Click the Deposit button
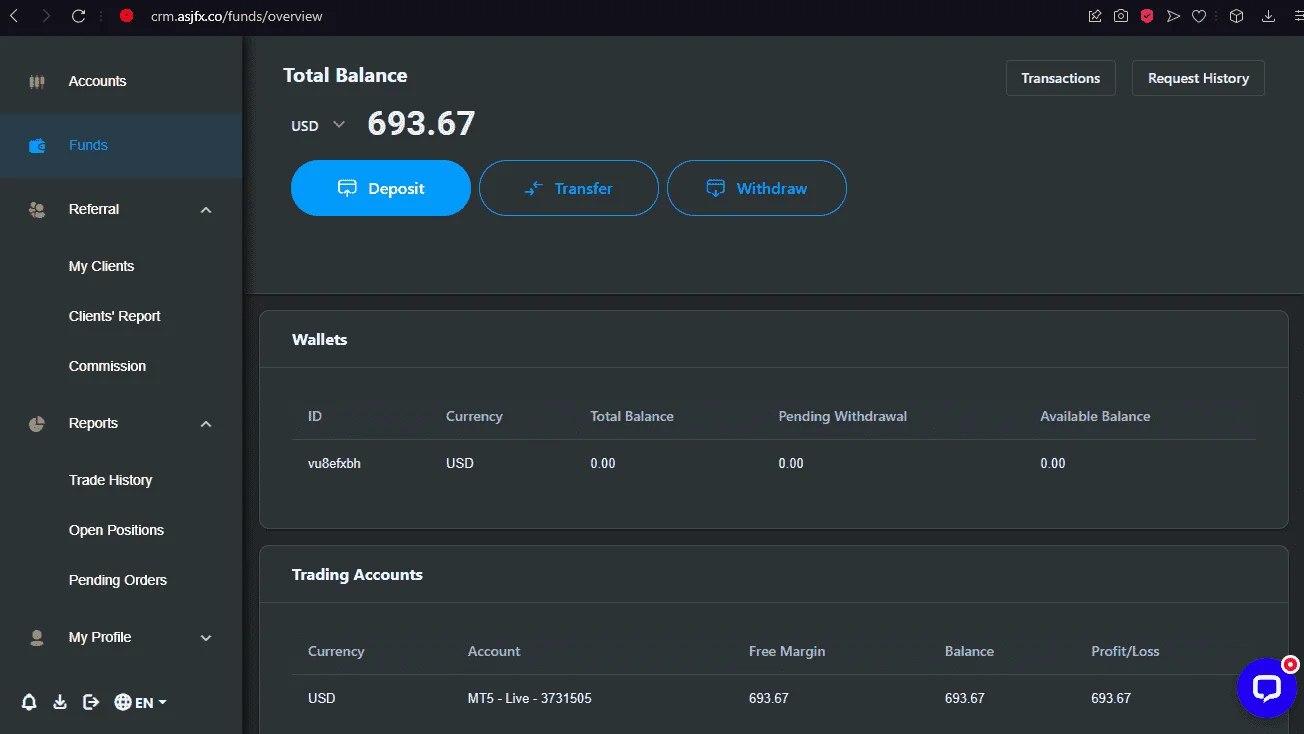This screenshot has width=1304, height=734. [x=381, y=188]
